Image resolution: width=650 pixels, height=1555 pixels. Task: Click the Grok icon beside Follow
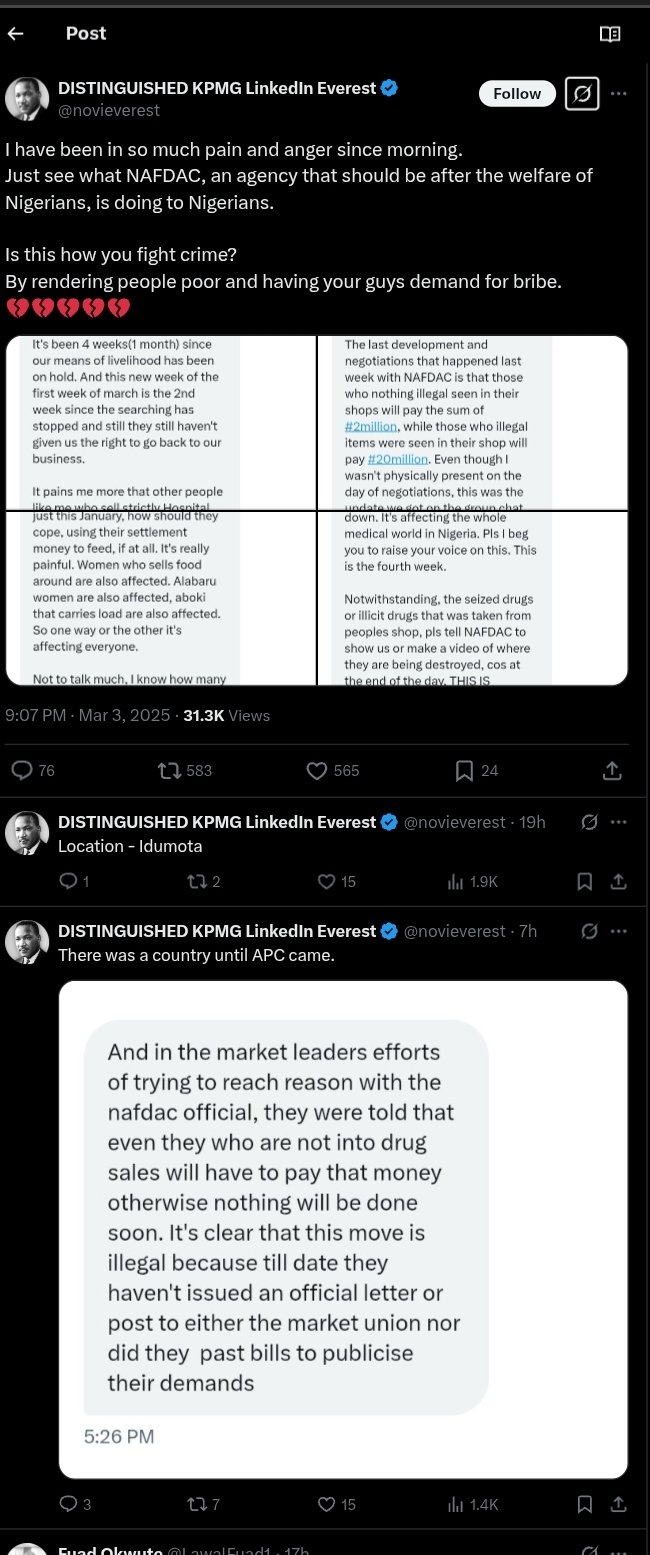tap(582, 94)
